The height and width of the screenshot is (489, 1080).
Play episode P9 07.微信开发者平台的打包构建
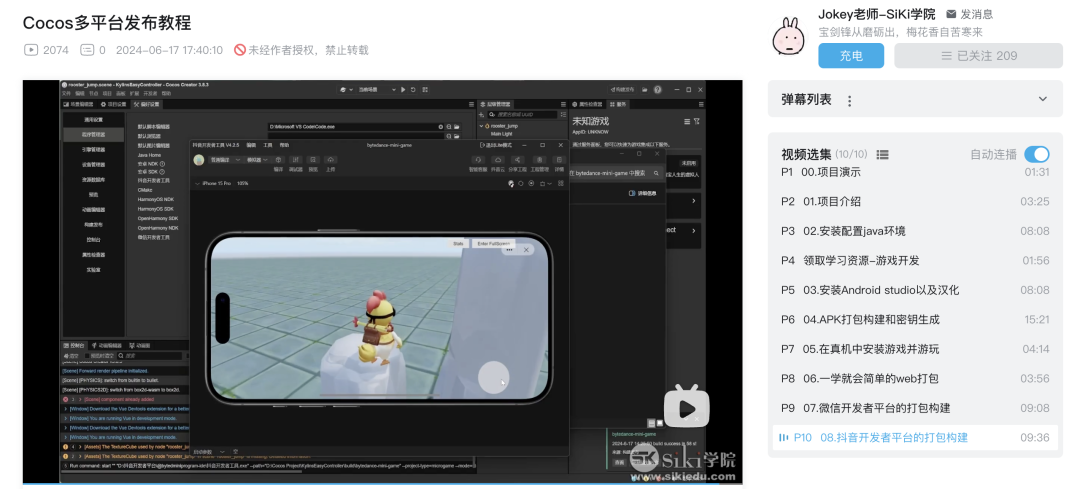[x=915, y=408]
